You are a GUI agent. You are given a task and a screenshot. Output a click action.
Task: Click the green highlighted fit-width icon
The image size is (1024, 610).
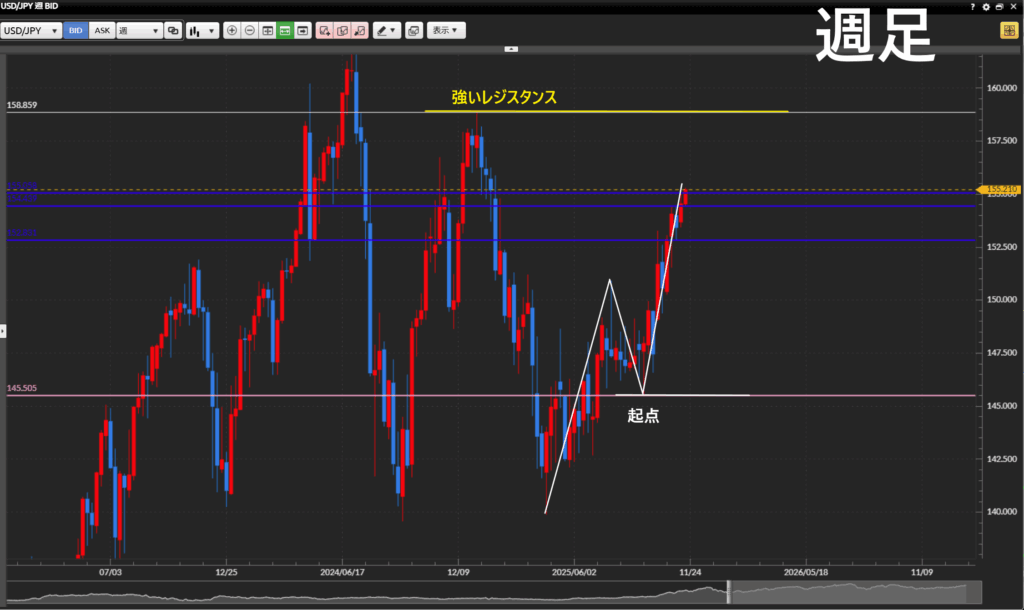285,31
